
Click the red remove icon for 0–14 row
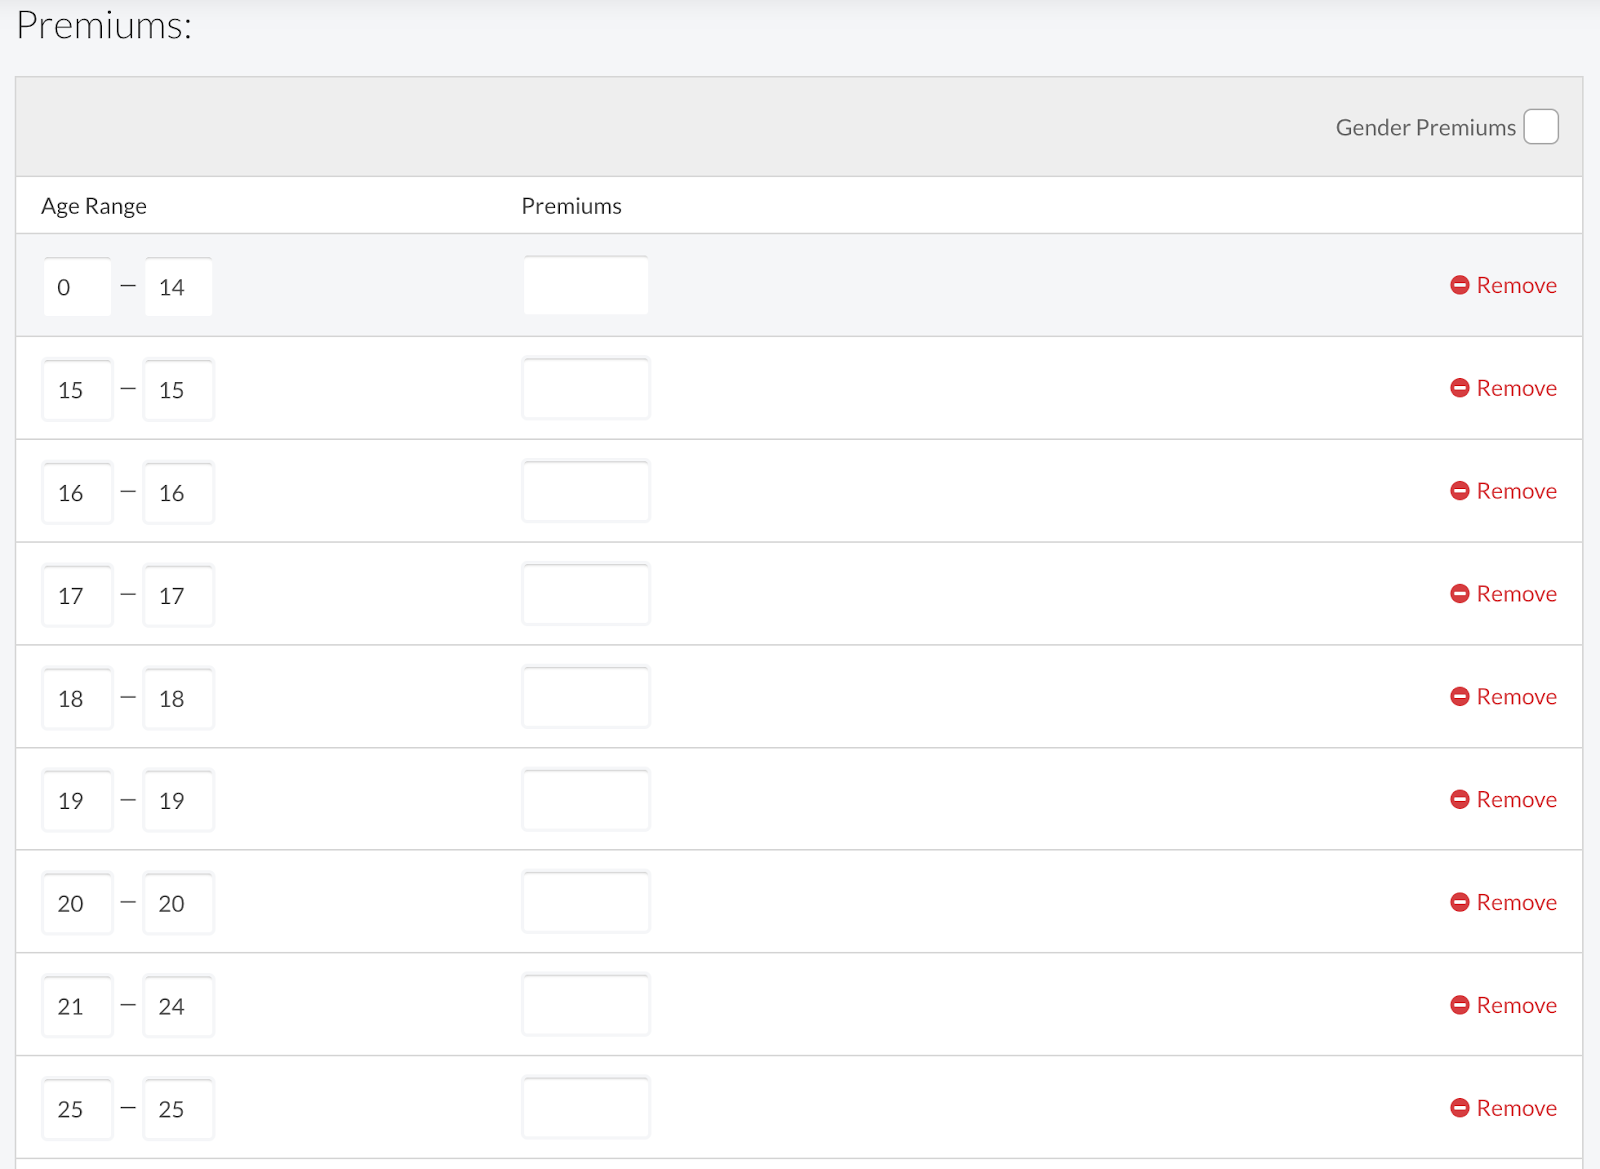(x=1459, y=285)
